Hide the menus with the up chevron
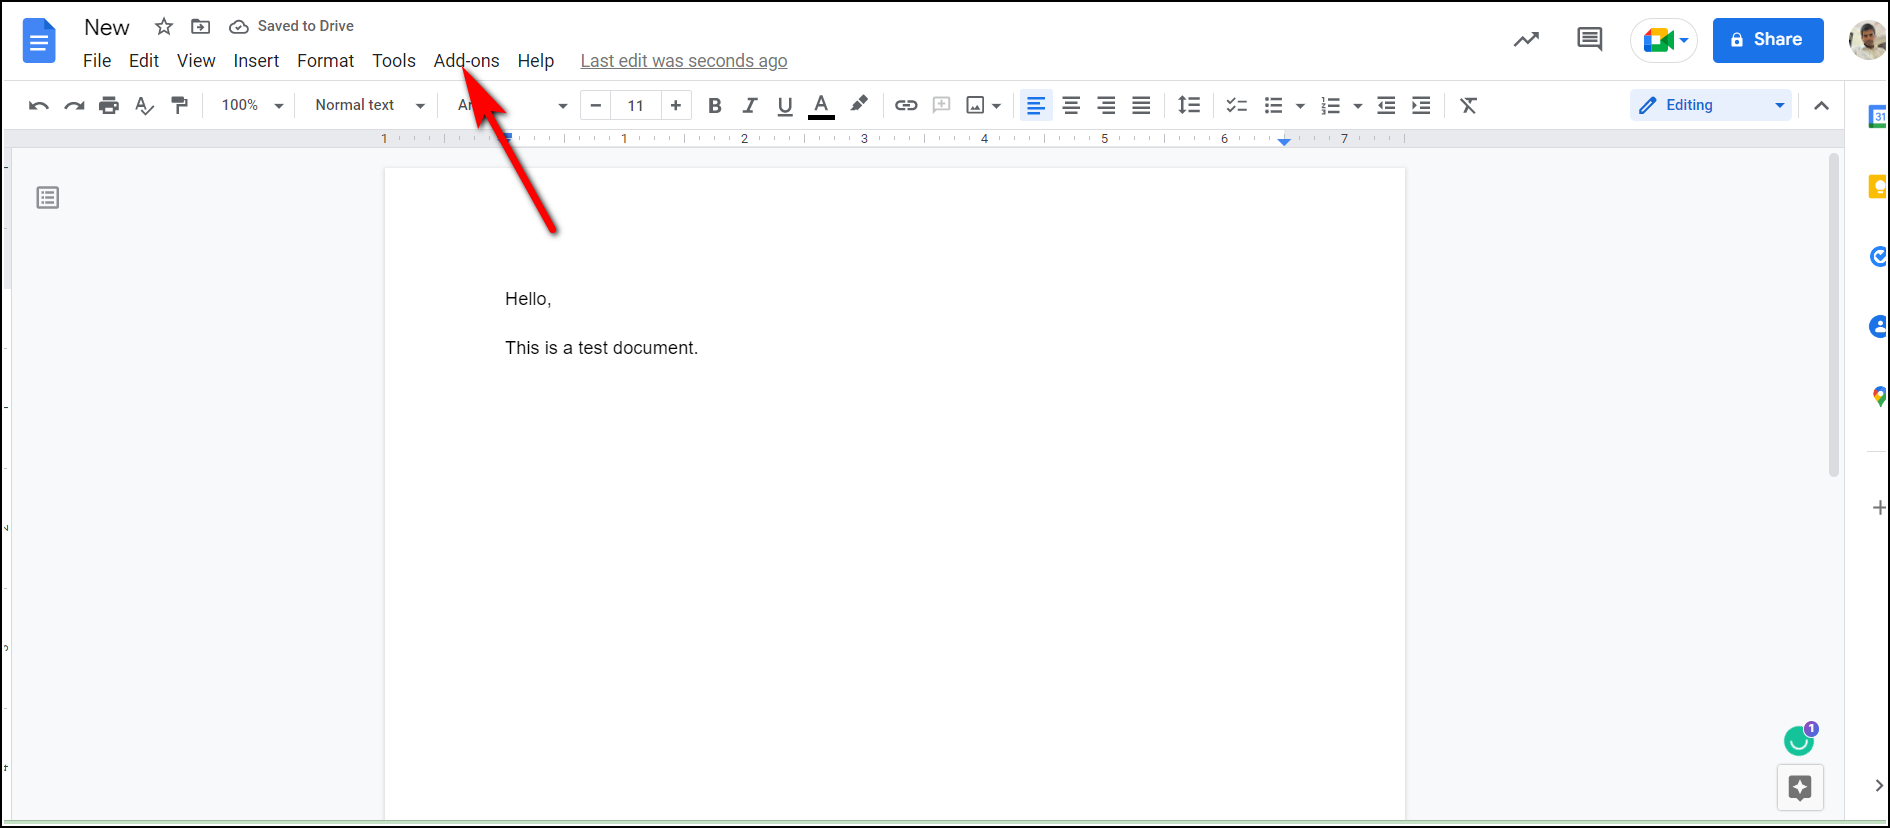The image size is (1890, 828). [1822, 105]
